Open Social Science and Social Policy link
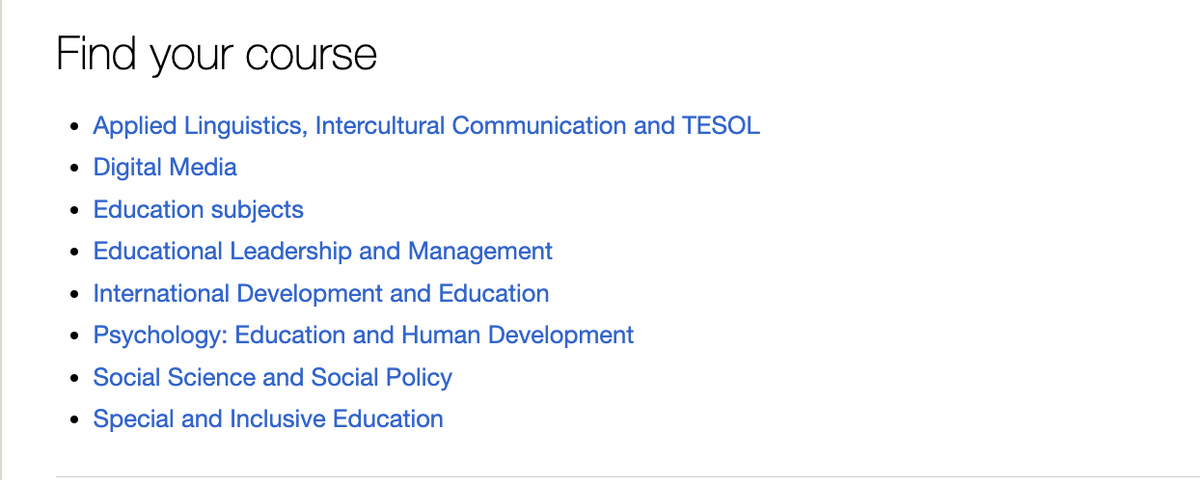Image resolution: width=1200 pixels, height=480 pixels. click(x=272, y=377)
